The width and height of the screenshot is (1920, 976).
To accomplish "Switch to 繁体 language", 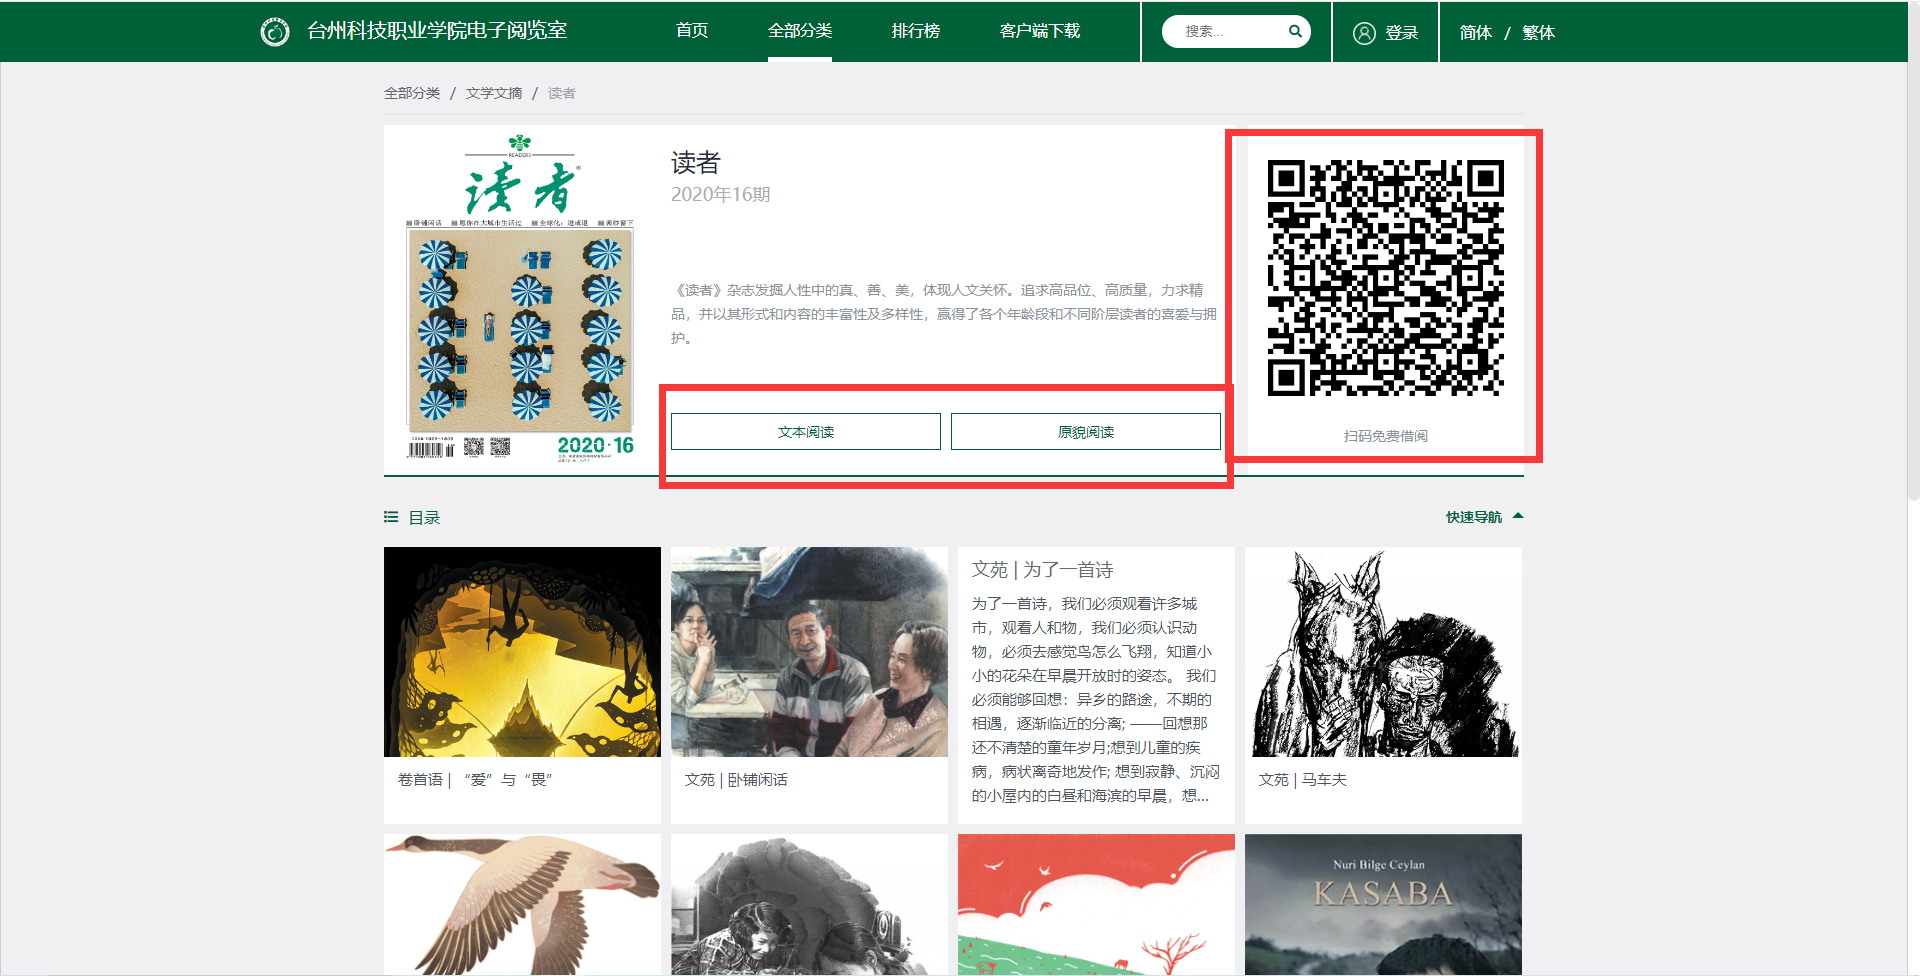I will 1538,33.
